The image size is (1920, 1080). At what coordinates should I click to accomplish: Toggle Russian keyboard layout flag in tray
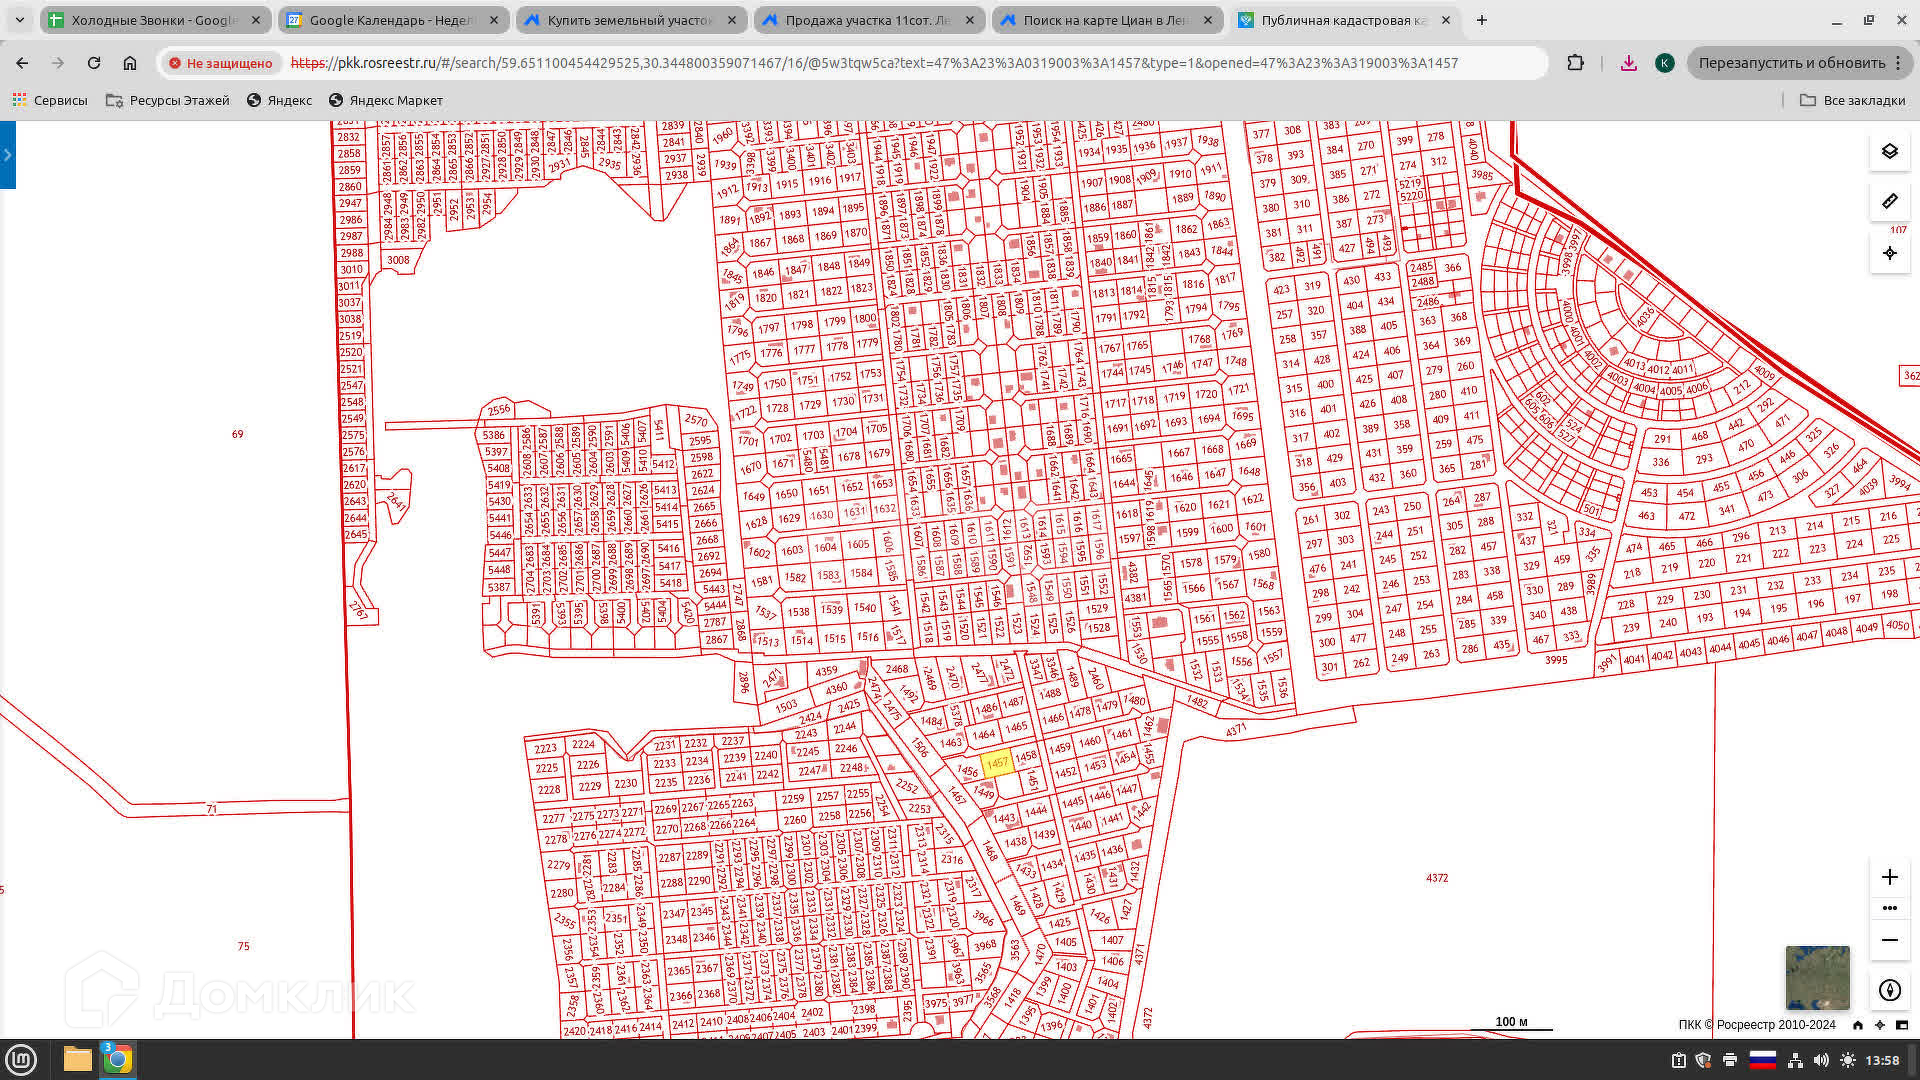coord(1762,1060)
